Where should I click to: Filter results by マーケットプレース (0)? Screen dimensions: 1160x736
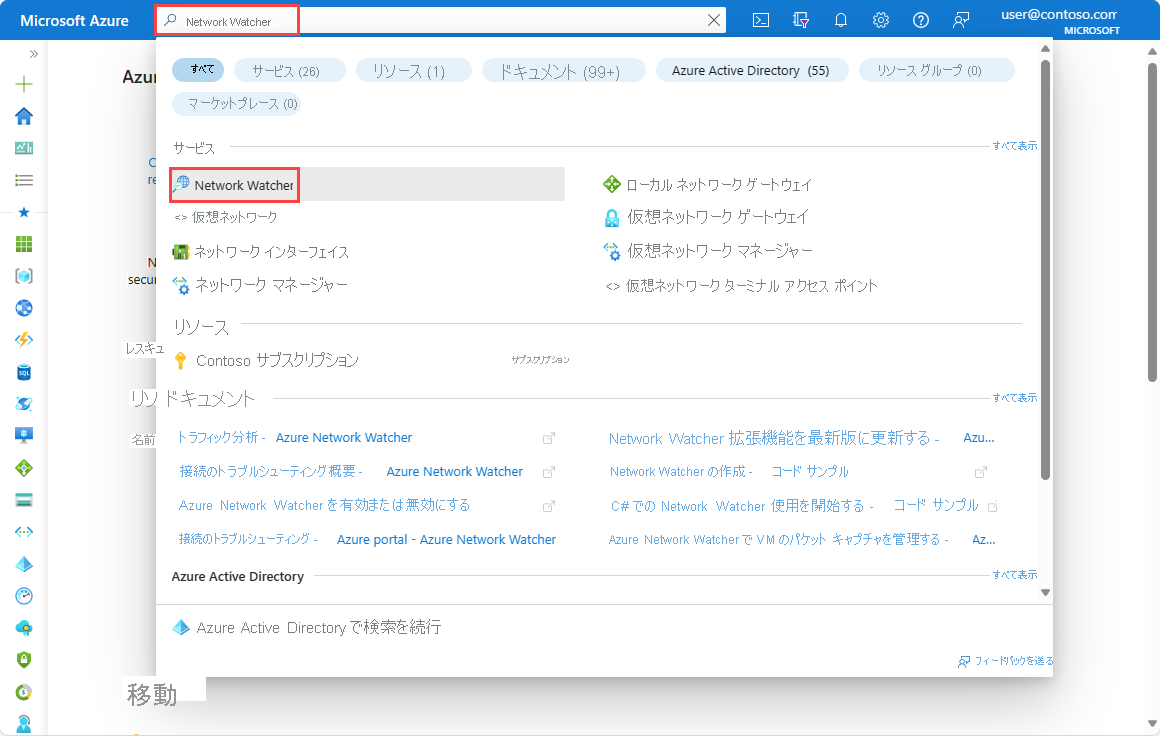click(236, 104)
